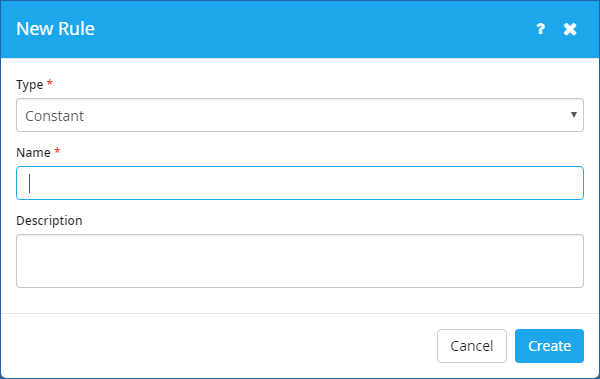Open help via the question mark icon

[x=540, y=29]
